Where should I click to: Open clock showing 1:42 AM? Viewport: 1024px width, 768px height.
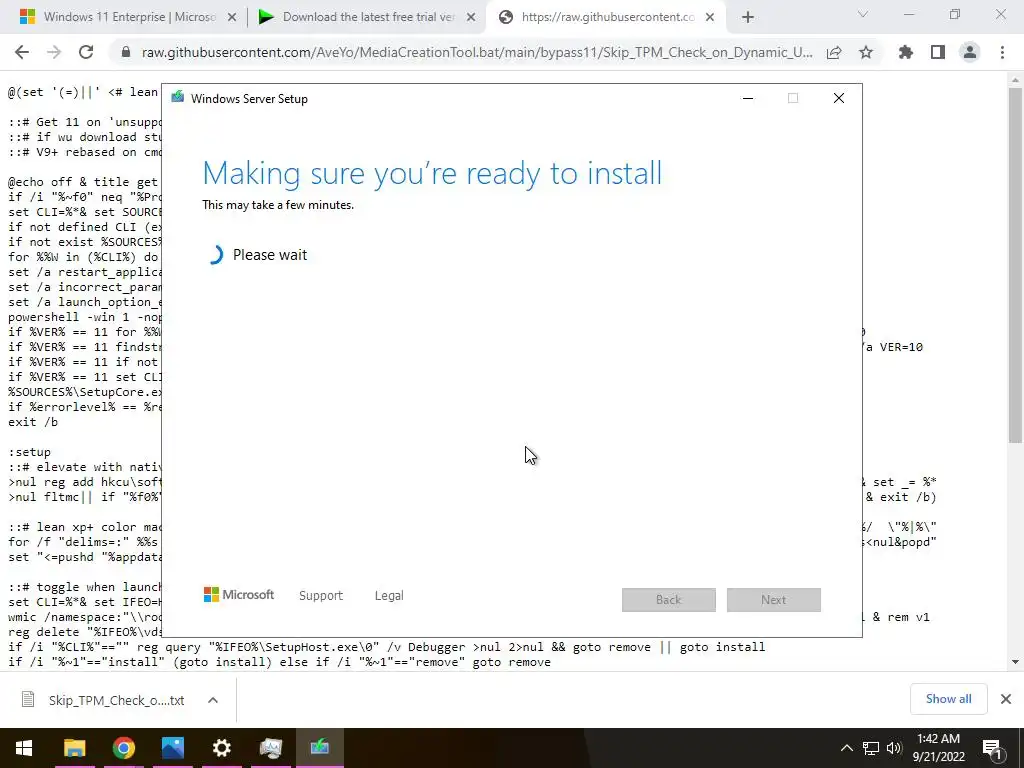[x=938, y=748]
